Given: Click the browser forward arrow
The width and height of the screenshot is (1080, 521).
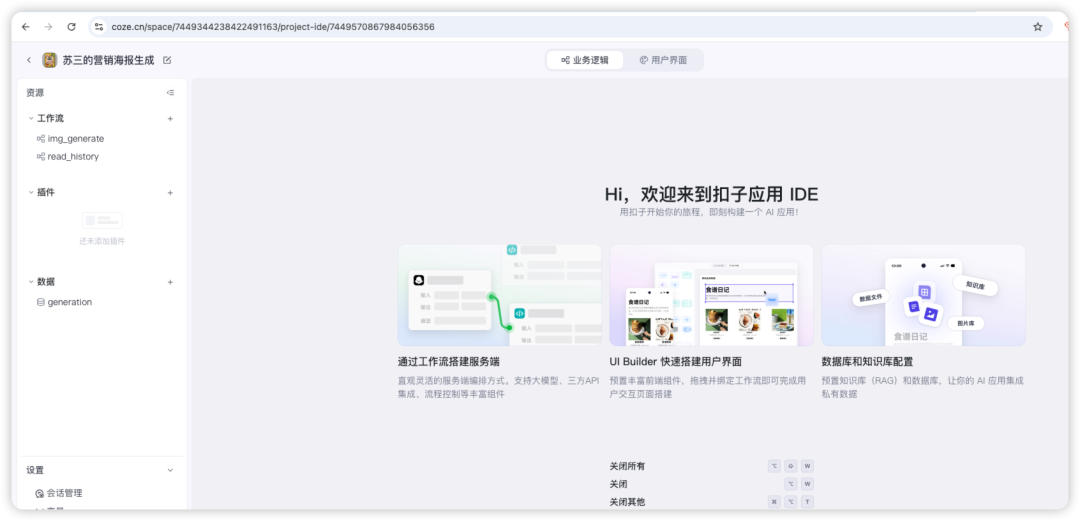Looking at the screenshot, I should pyautogui.click(x=48, y=27).
